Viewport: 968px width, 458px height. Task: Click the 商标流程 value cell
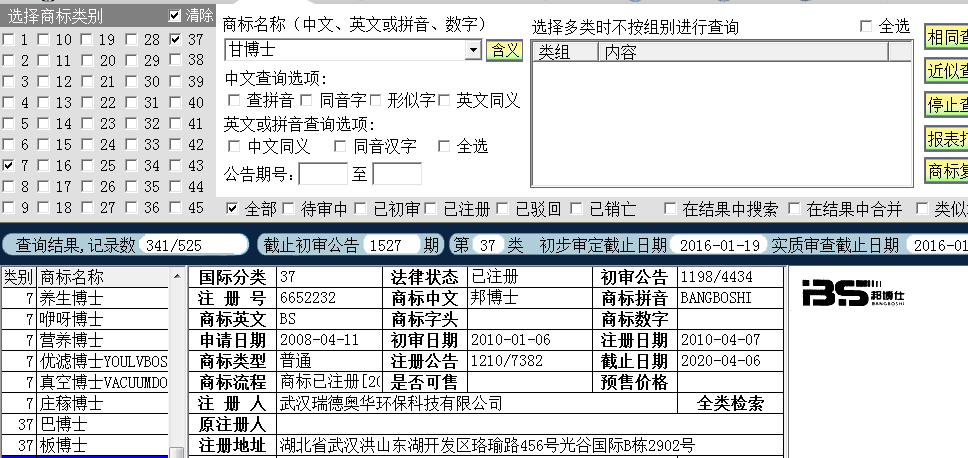click(x=330, y=382)
